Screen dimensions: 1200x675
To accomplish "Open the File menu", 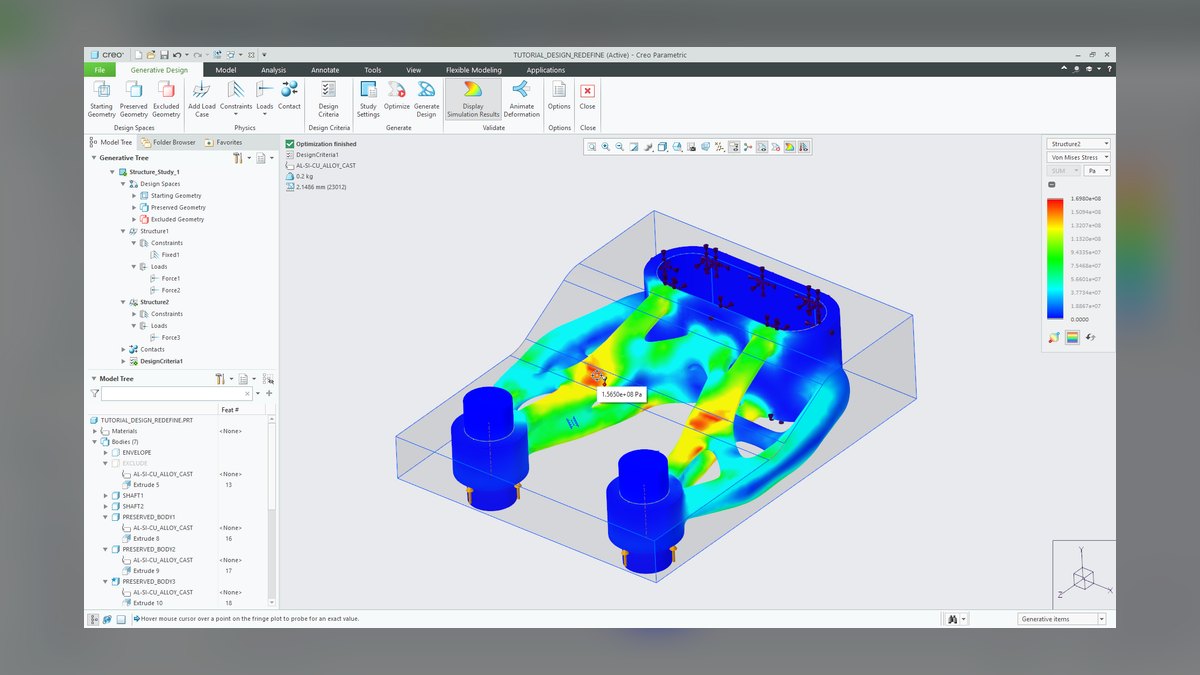I will (100, 70).
